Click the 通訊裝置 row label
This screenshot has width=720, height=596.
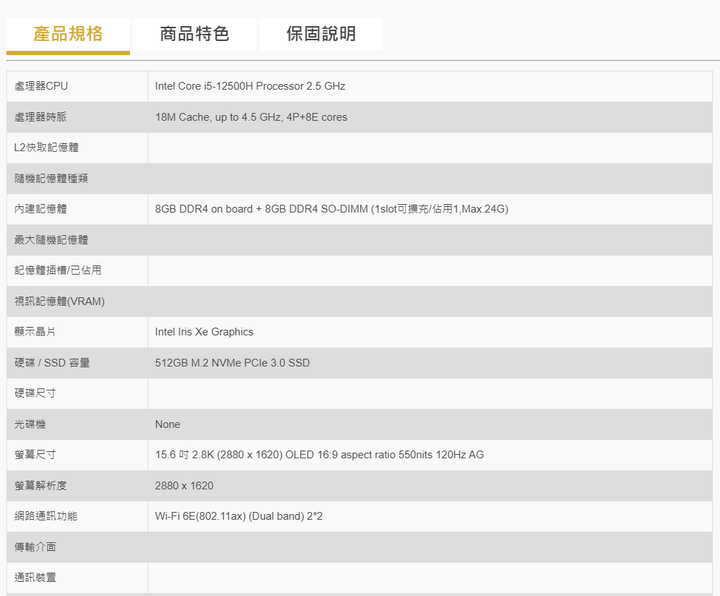coord(35,578)
